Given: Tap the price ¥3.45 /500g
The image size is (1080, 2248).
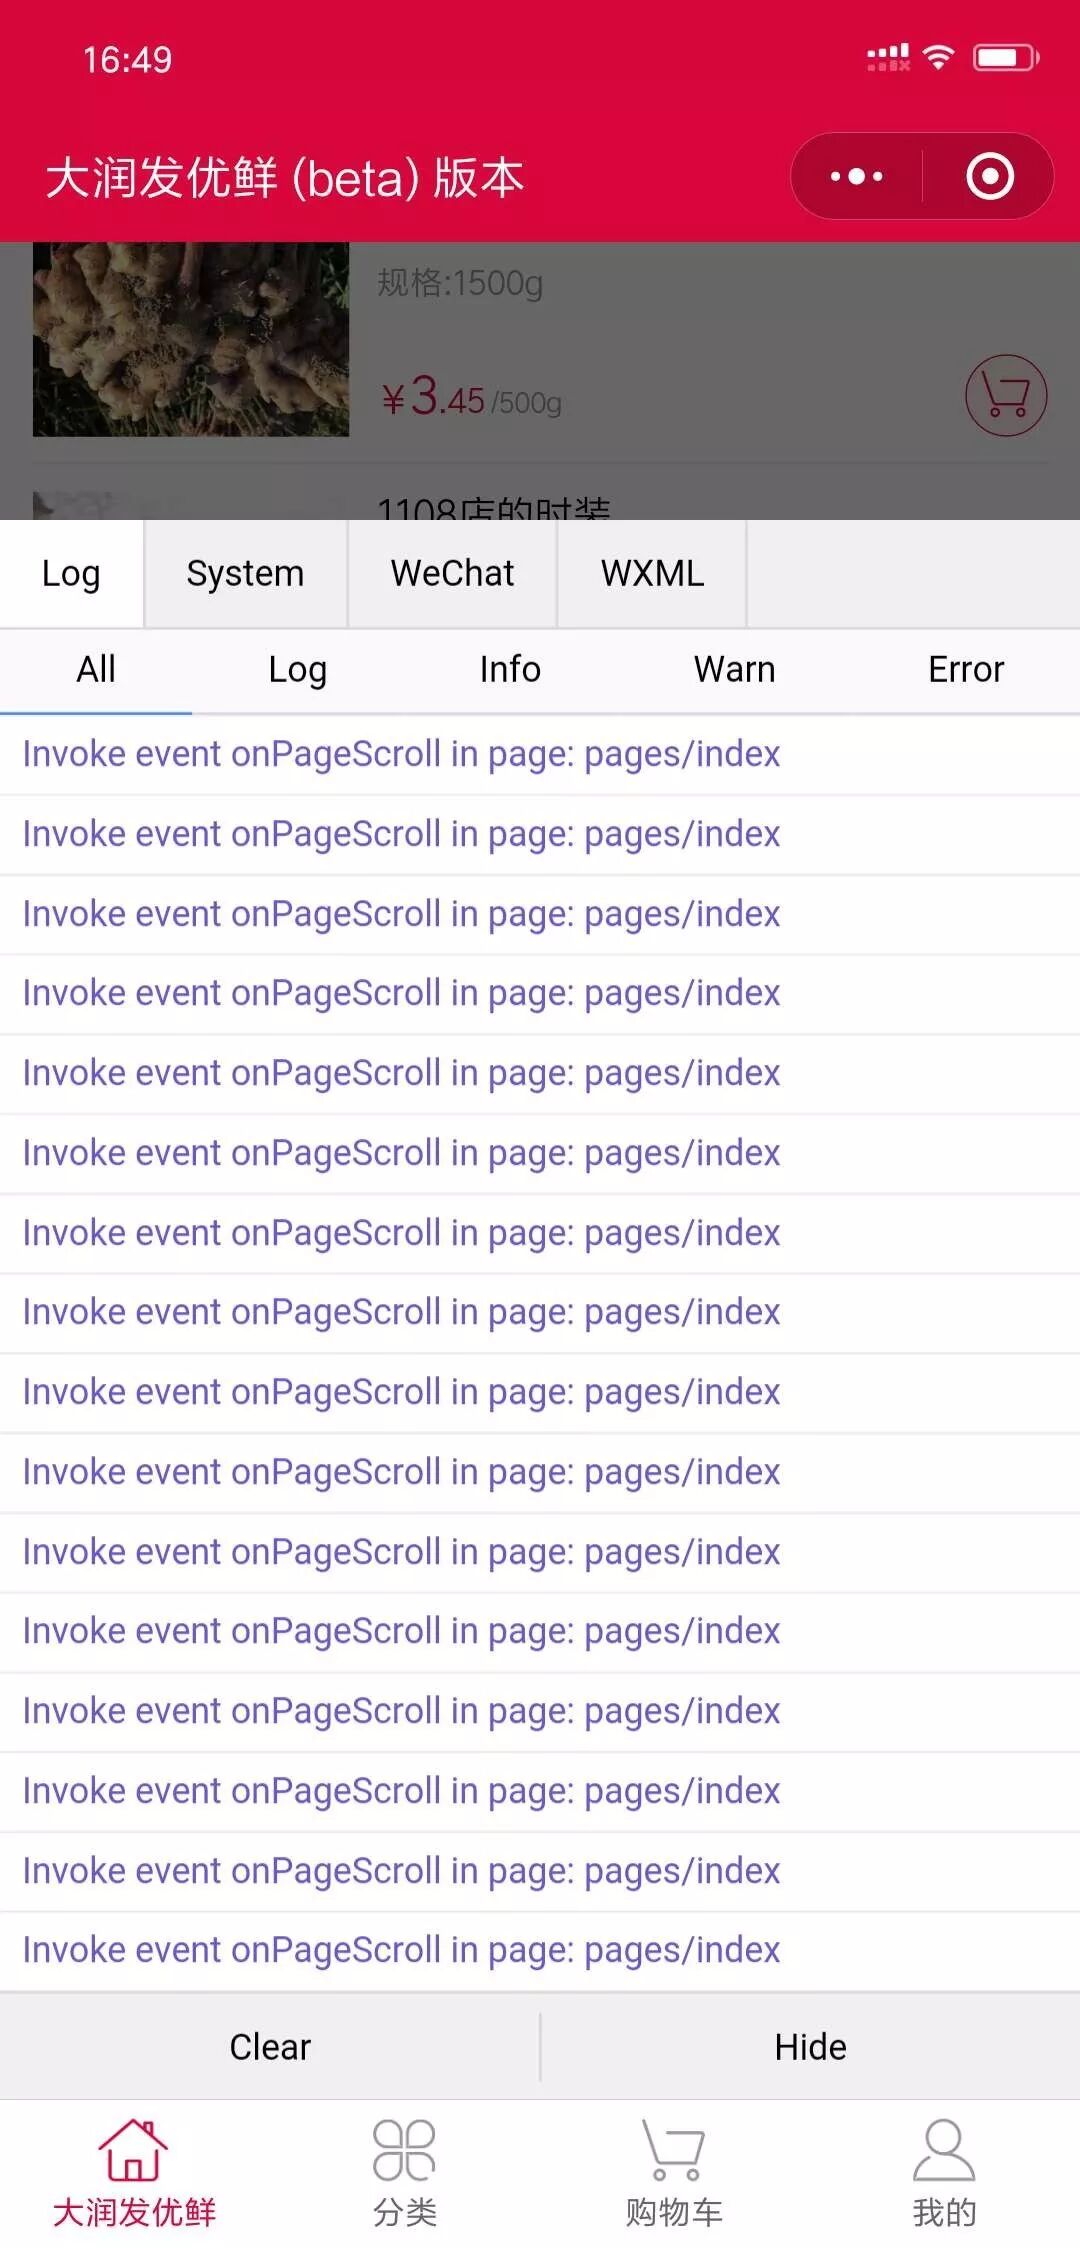Looking at the screenshot, I should coord(471,397).
